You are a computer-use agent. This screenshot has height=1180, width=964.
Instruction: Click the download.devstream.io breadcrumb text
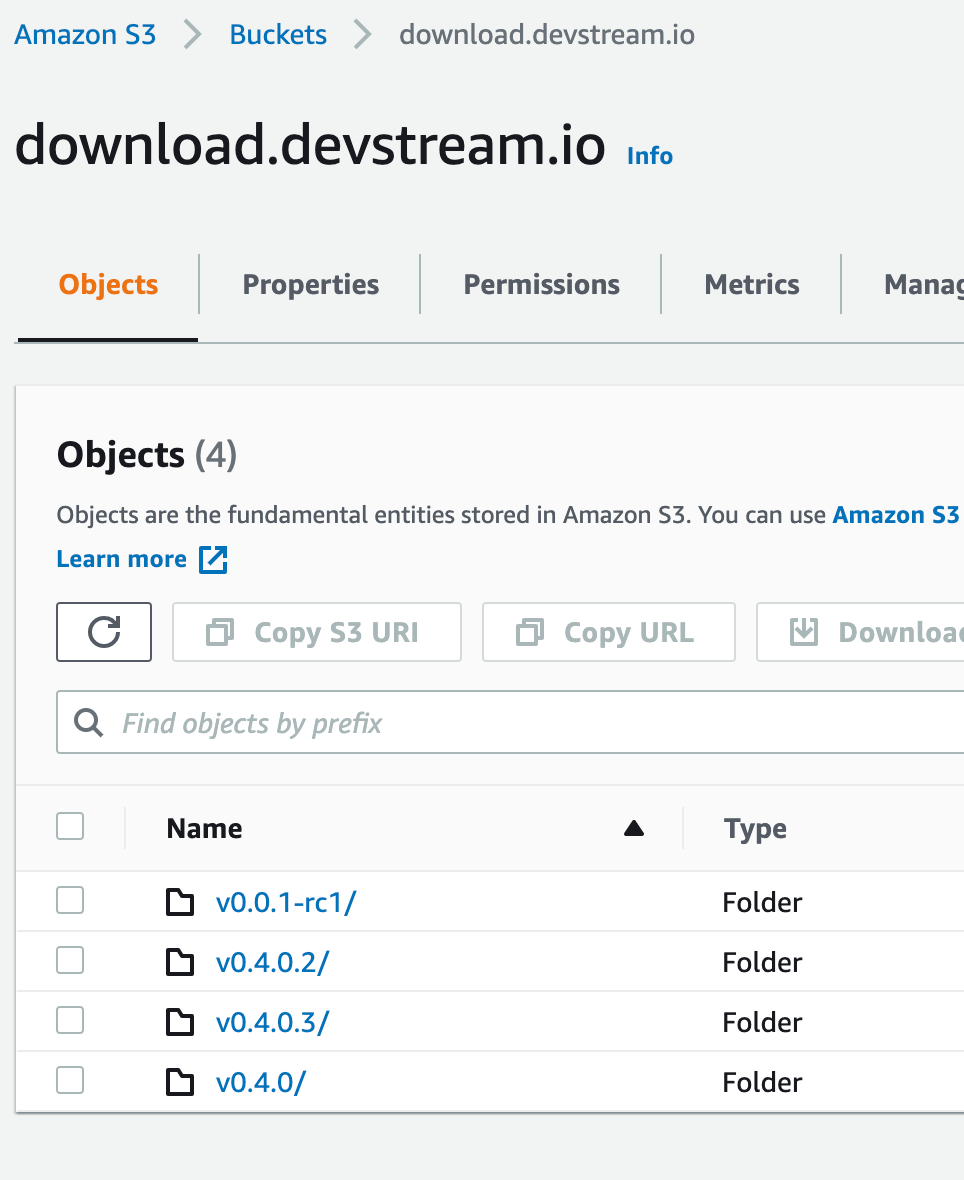click(547, 35)
